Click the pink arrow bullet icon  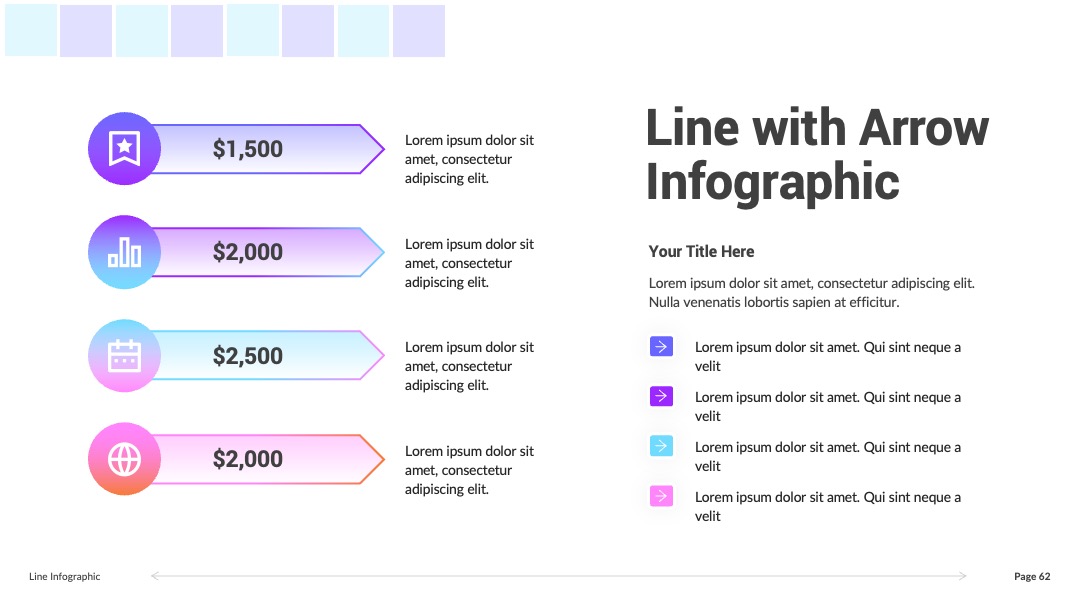661,496
